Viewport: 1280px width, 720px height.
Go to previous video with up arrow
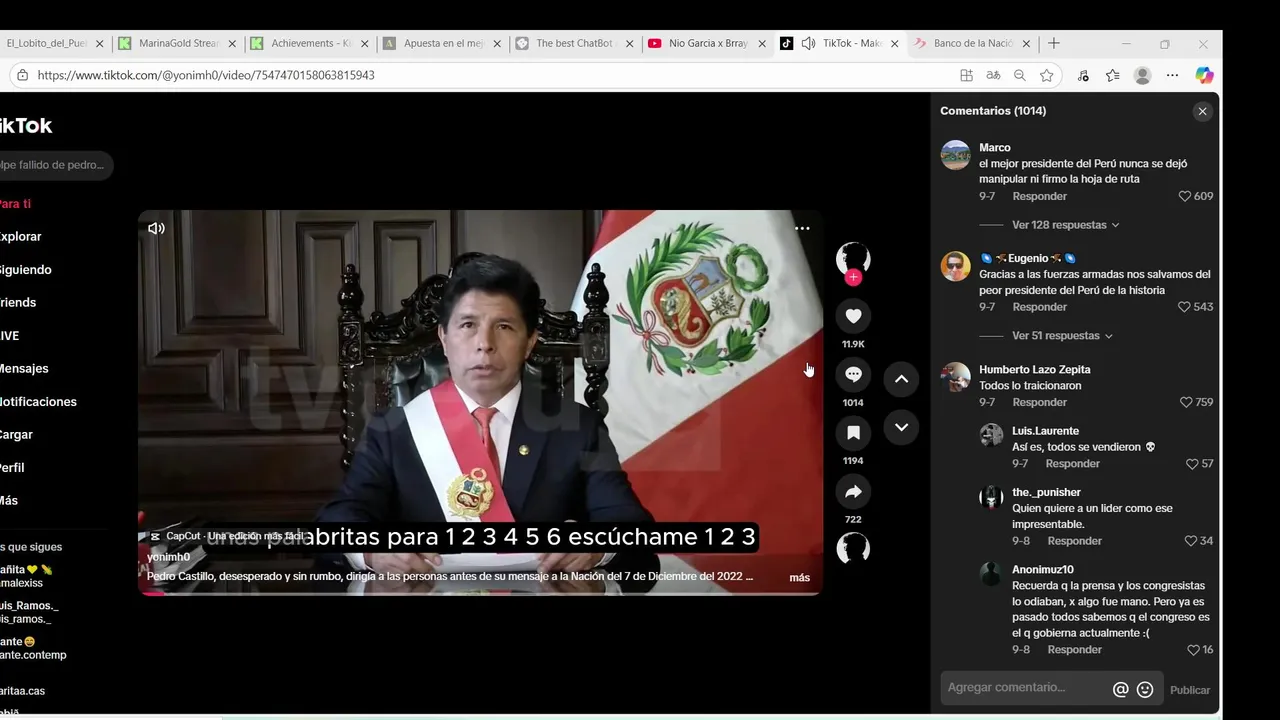[x=901, y=379]
